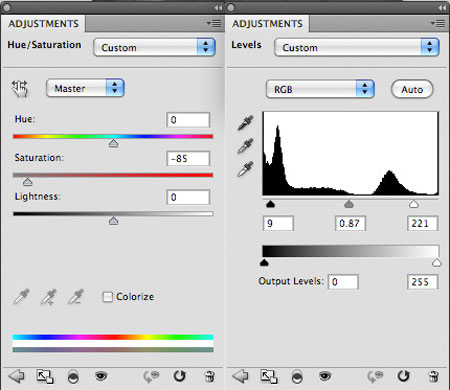Delete the Levels adjustment layer
Viewport: 450px width, 390px height.
pos(433,377)
